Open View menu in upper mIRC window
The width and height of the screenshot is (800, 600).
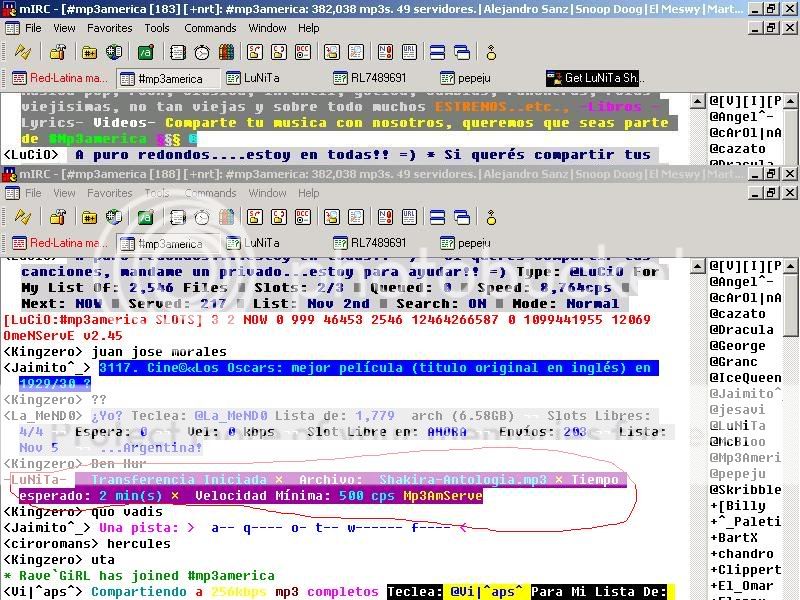[64, 28]
